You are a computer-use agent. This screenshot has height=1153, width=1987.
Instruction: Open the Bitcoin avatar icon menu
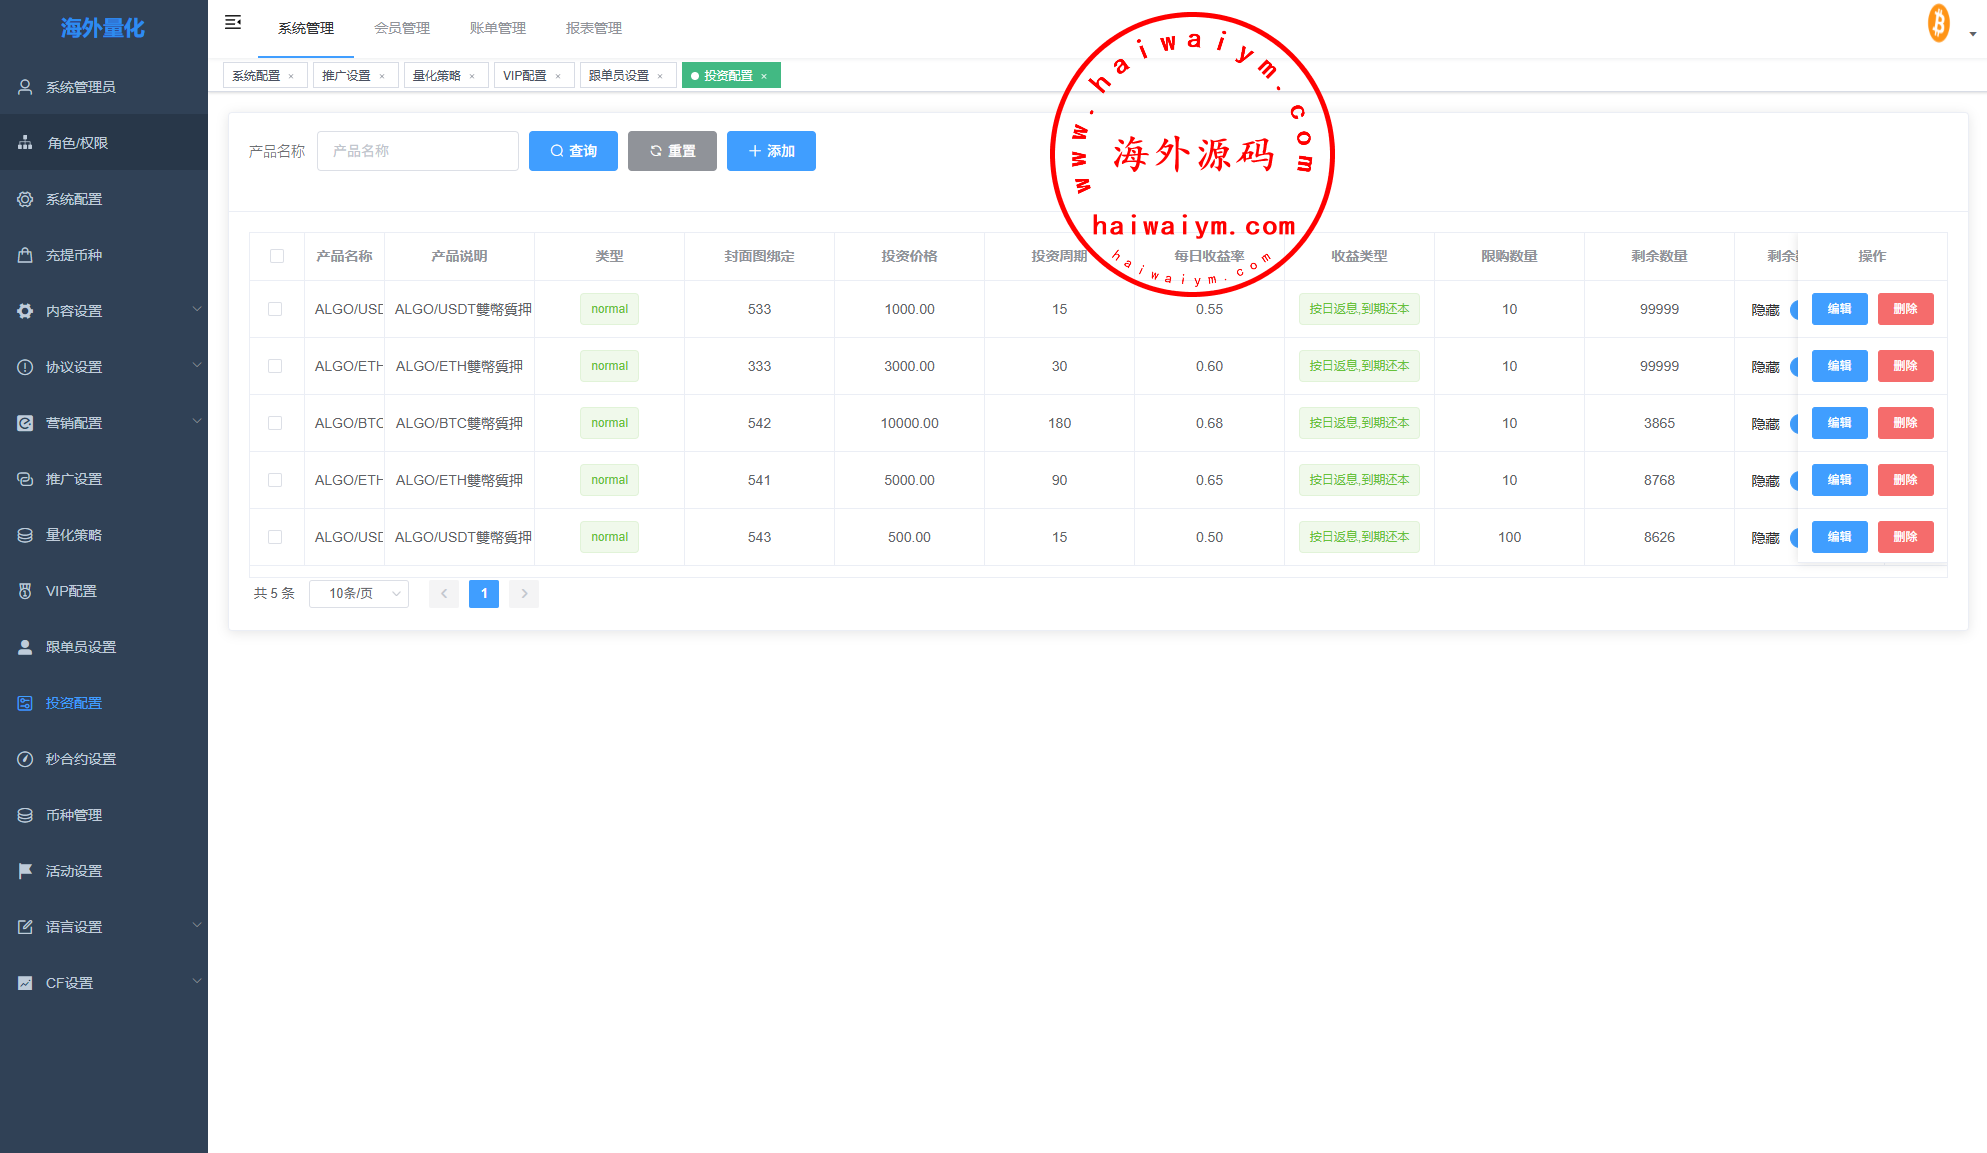coord(1939,24)
